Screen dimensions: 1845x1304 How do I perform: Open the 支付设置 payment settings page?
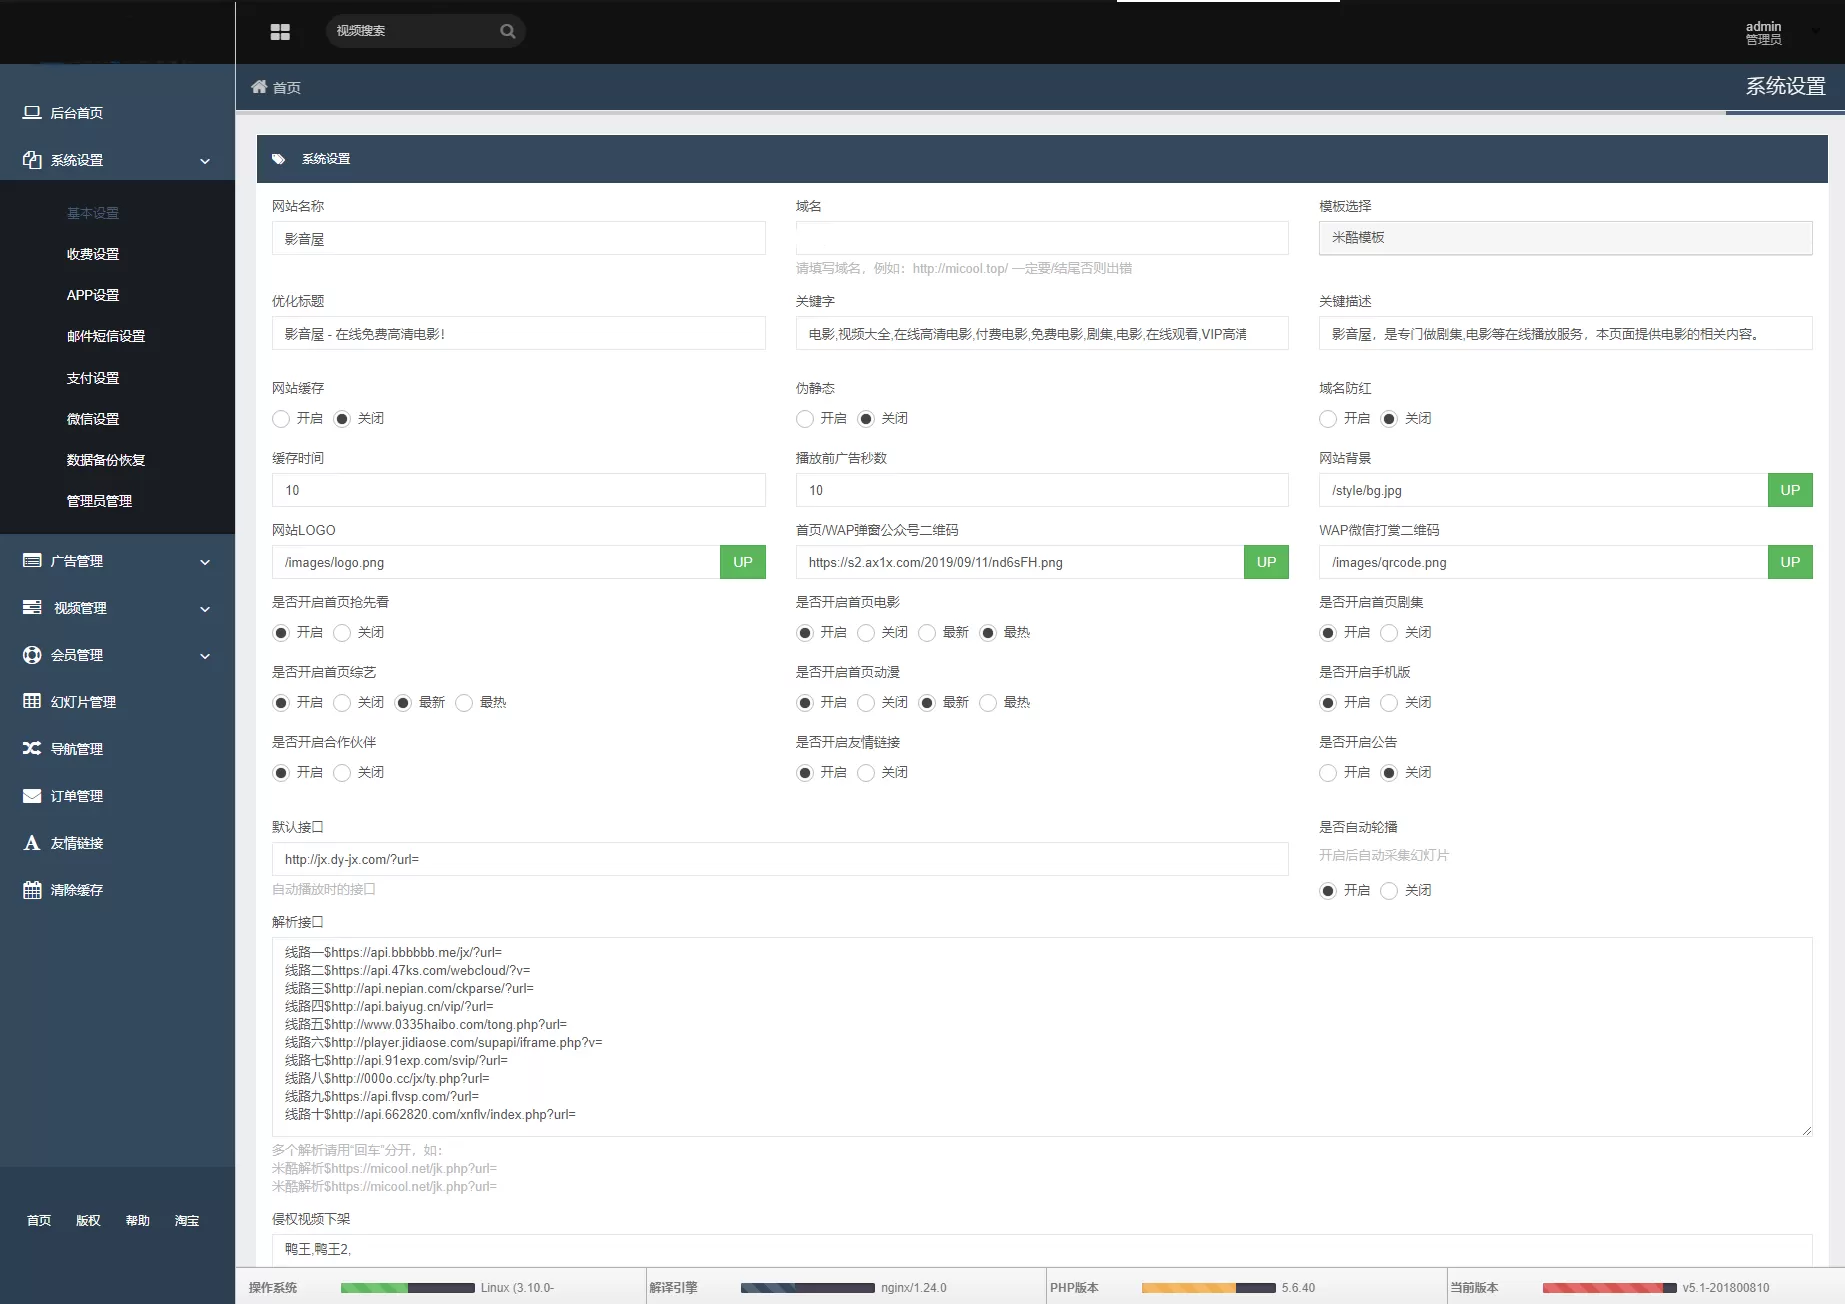[92, 377]
